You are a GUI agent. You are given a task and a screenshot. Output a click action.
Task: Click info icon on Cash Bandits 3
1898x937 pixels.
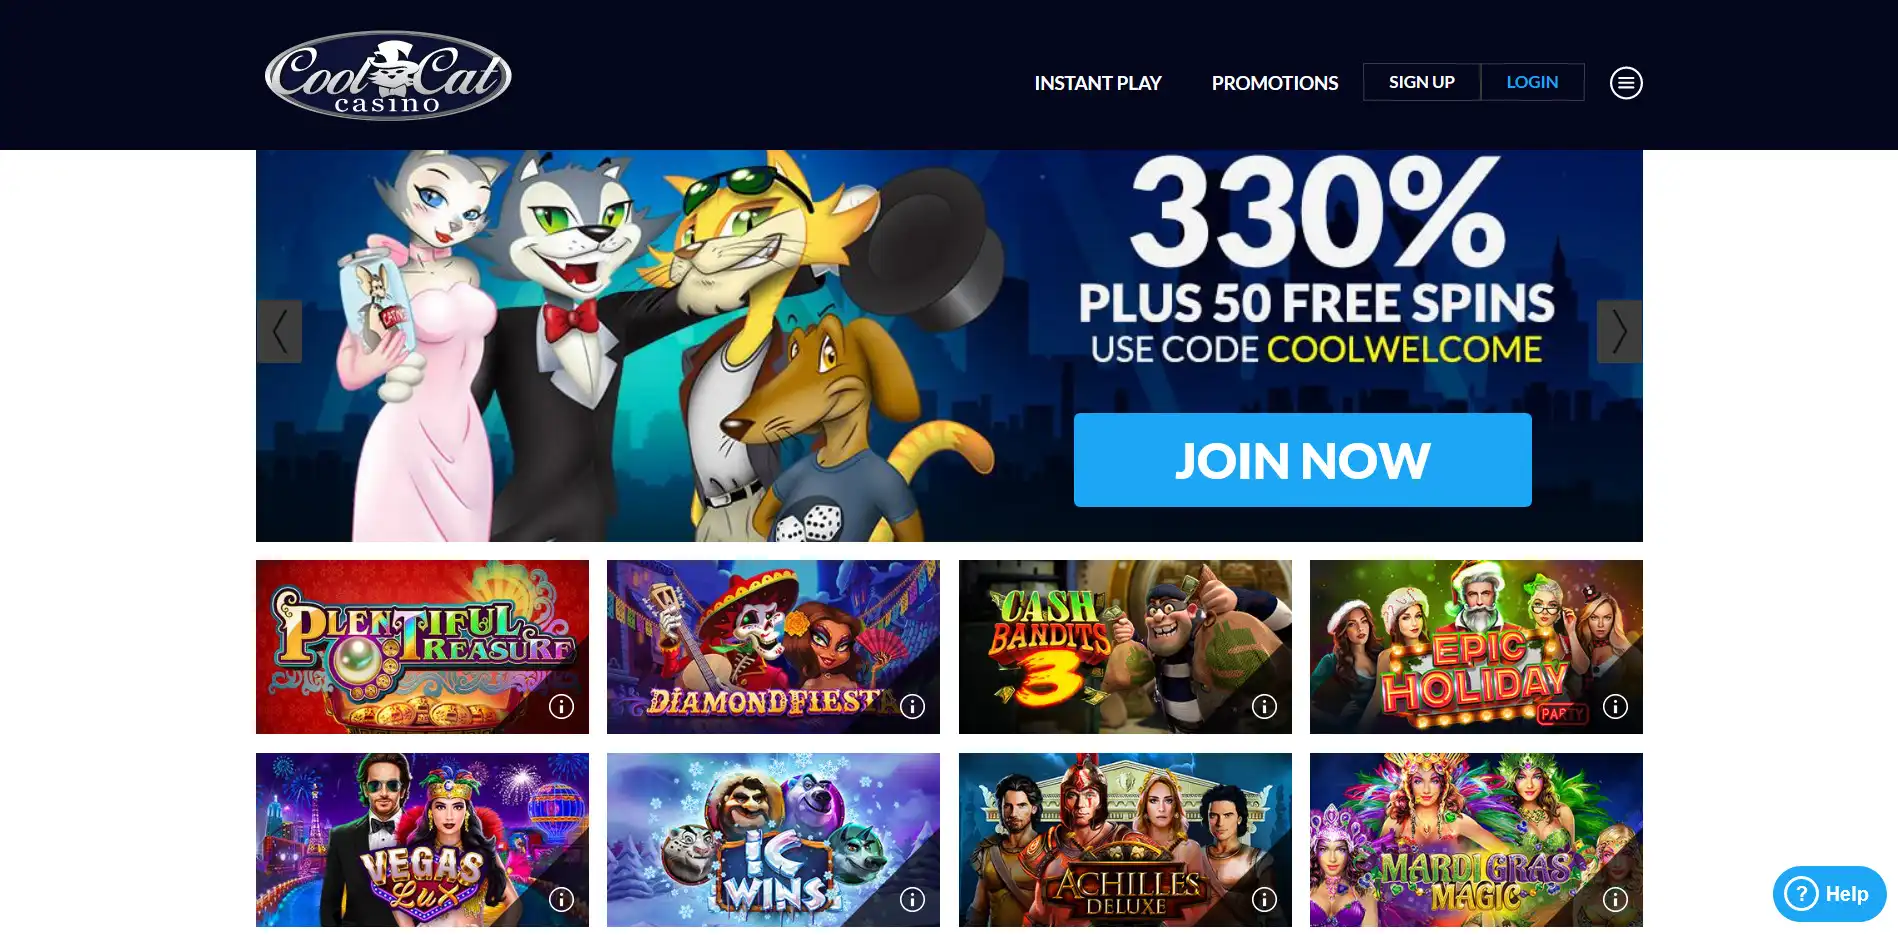coord(1264,707)
